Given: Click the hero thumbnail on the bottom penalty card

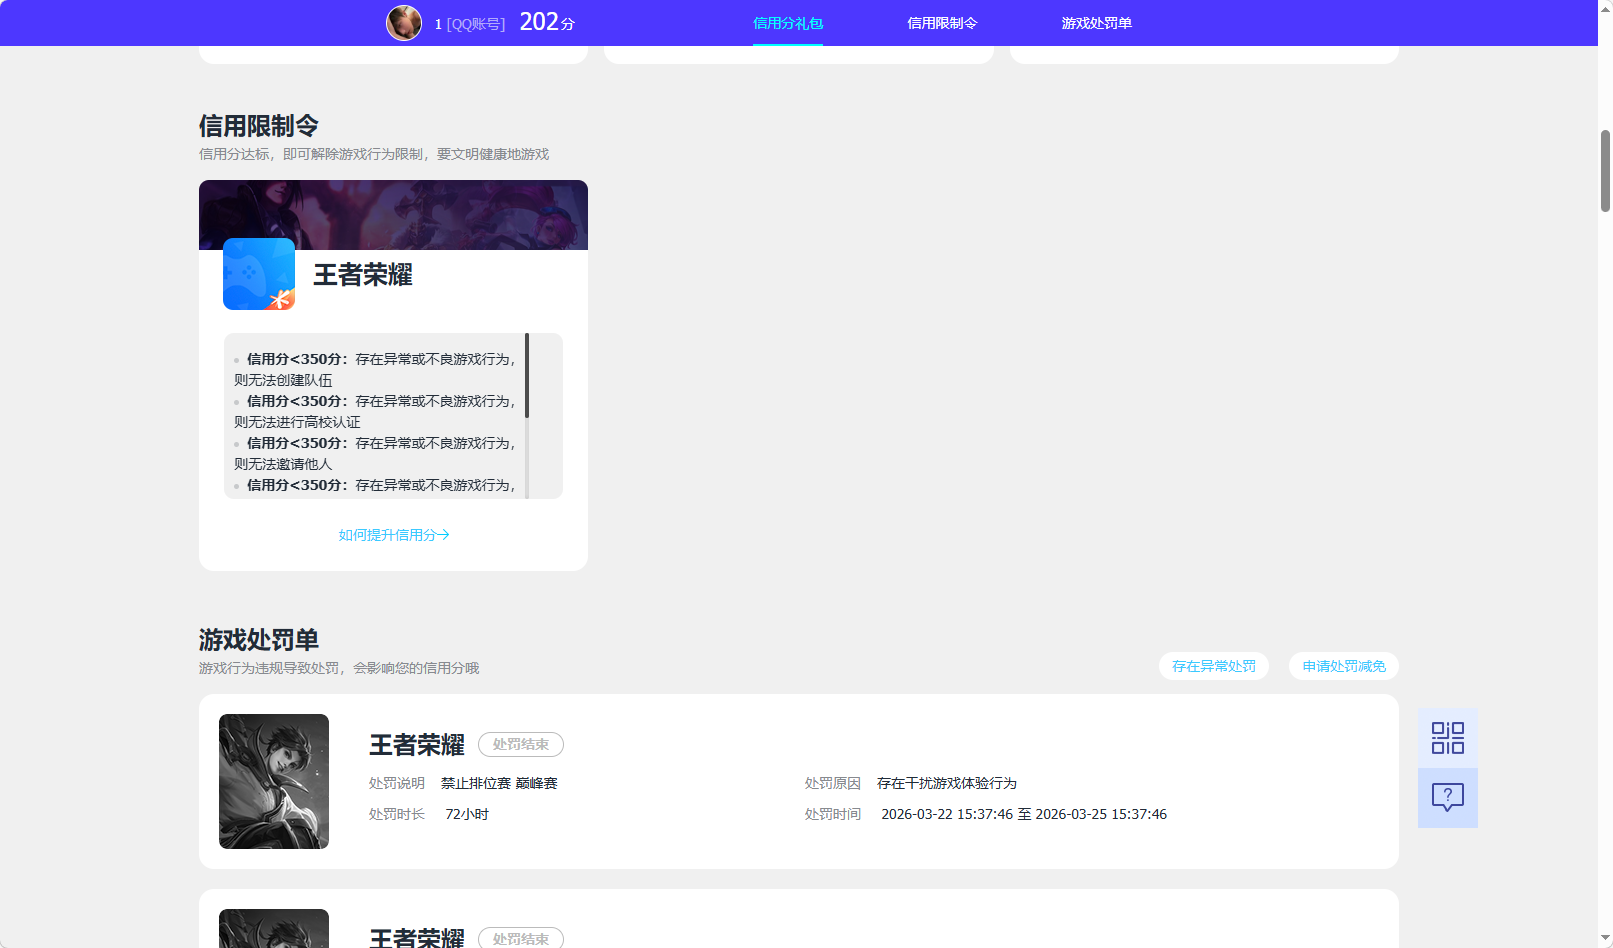Looking at the screenshot, I should (273, 930).
